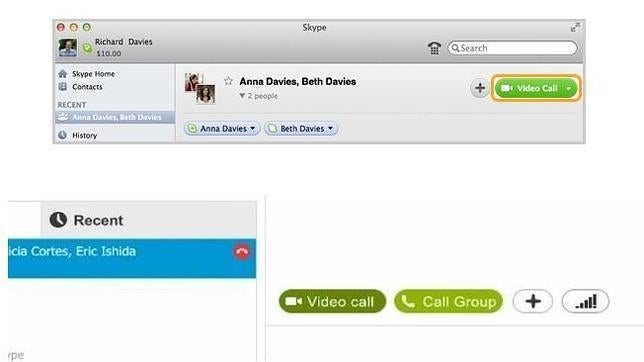Viewport: 644px width, 362px height.
Task: Open the dial pad phone icon
Action: point(434,48)
